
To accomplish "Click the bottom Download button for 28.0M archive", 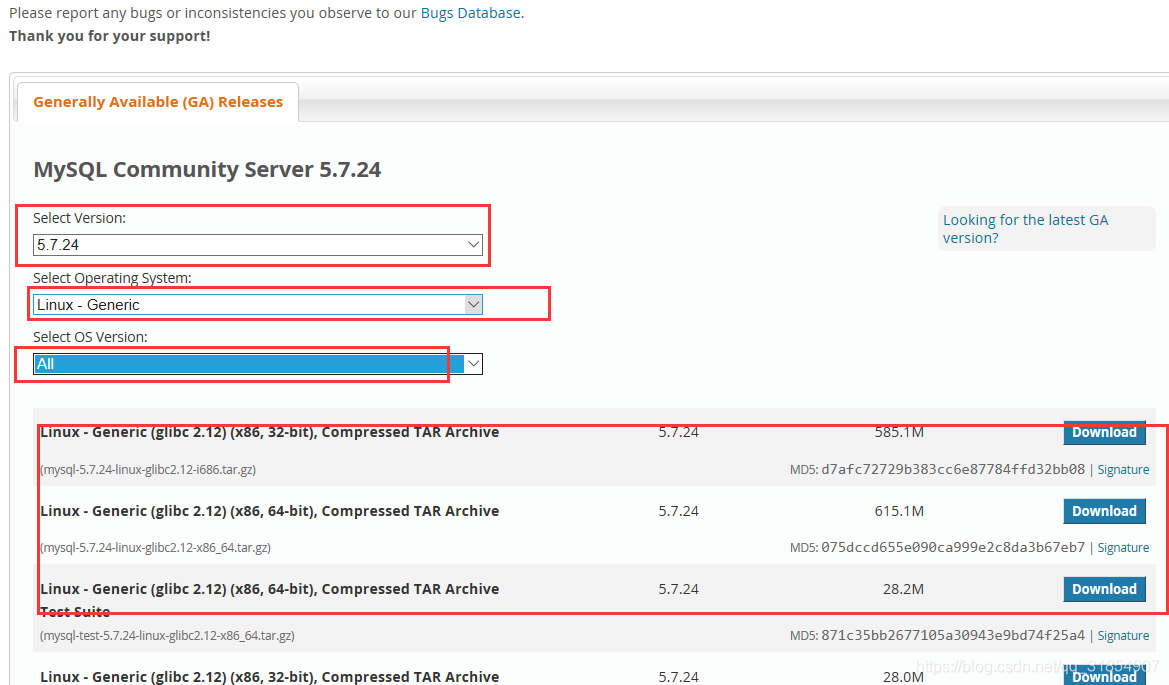I will point(1103,676).
